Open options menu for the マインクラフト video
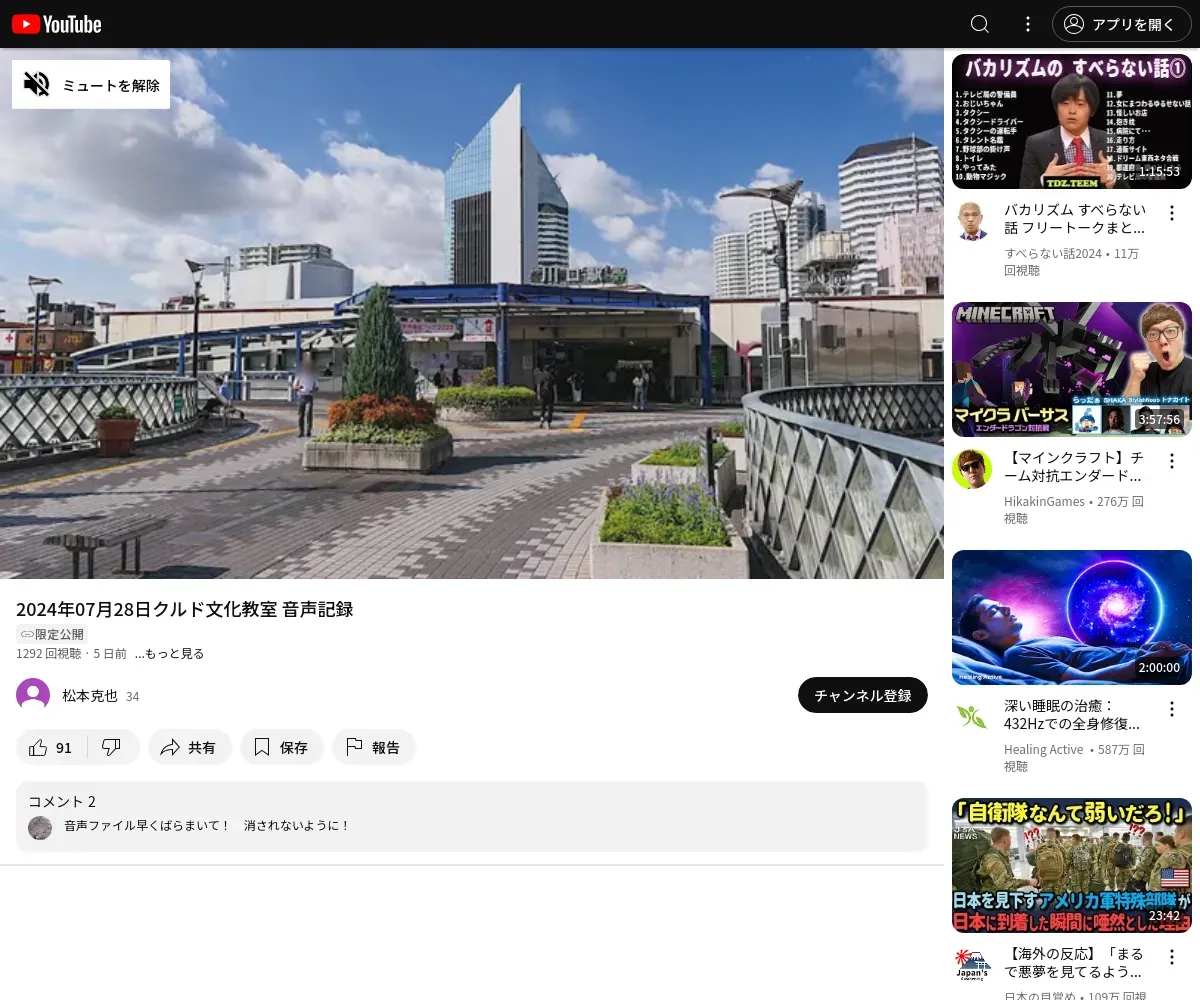The height and width of the screenshot is (1000, 1200). [x=1172, y=461]
